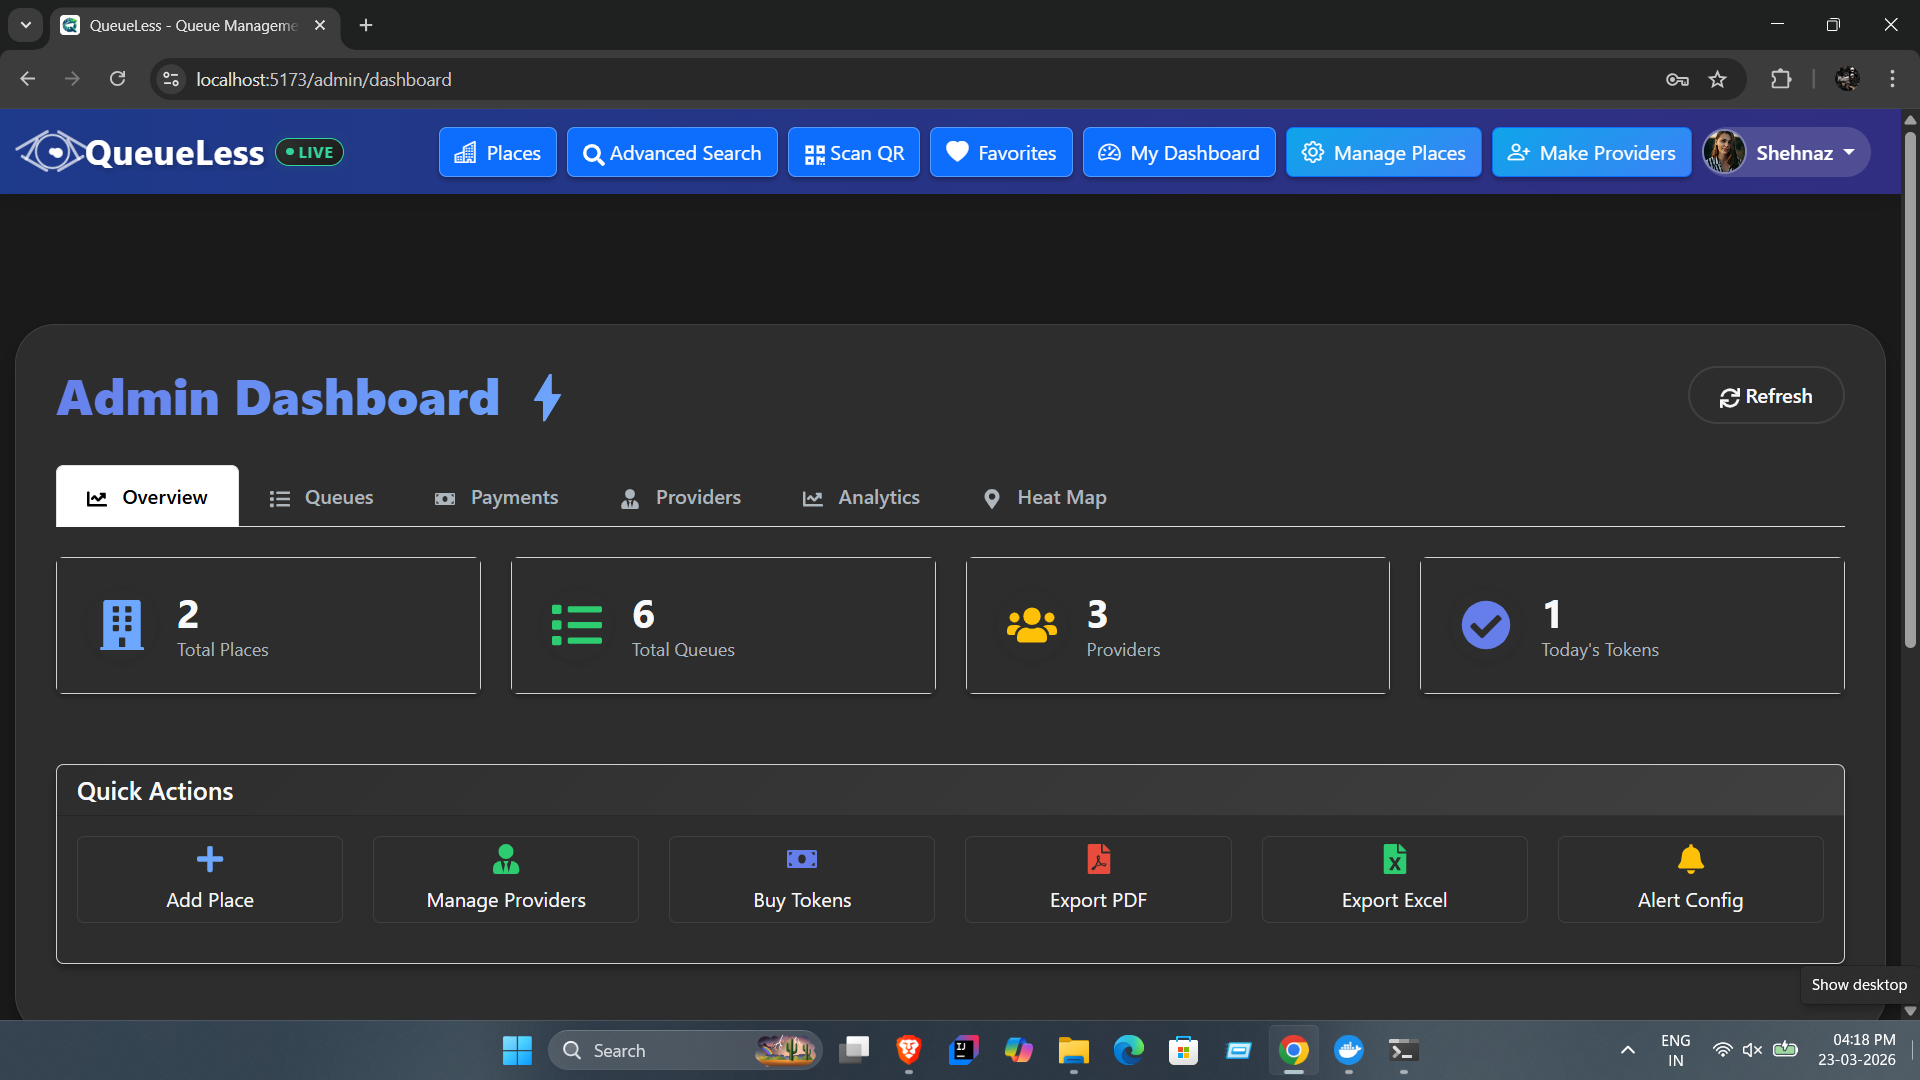View site information icon in address bar

pyautogui.click(x=171, y=79)
